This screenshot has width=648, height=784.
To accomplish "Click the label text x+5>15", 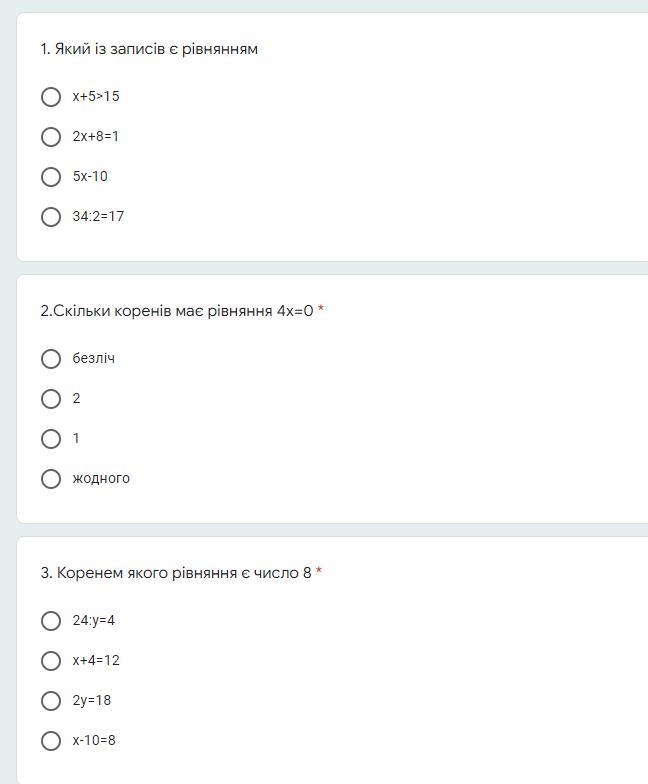I will pyautogui.click(x=96, y=96).
